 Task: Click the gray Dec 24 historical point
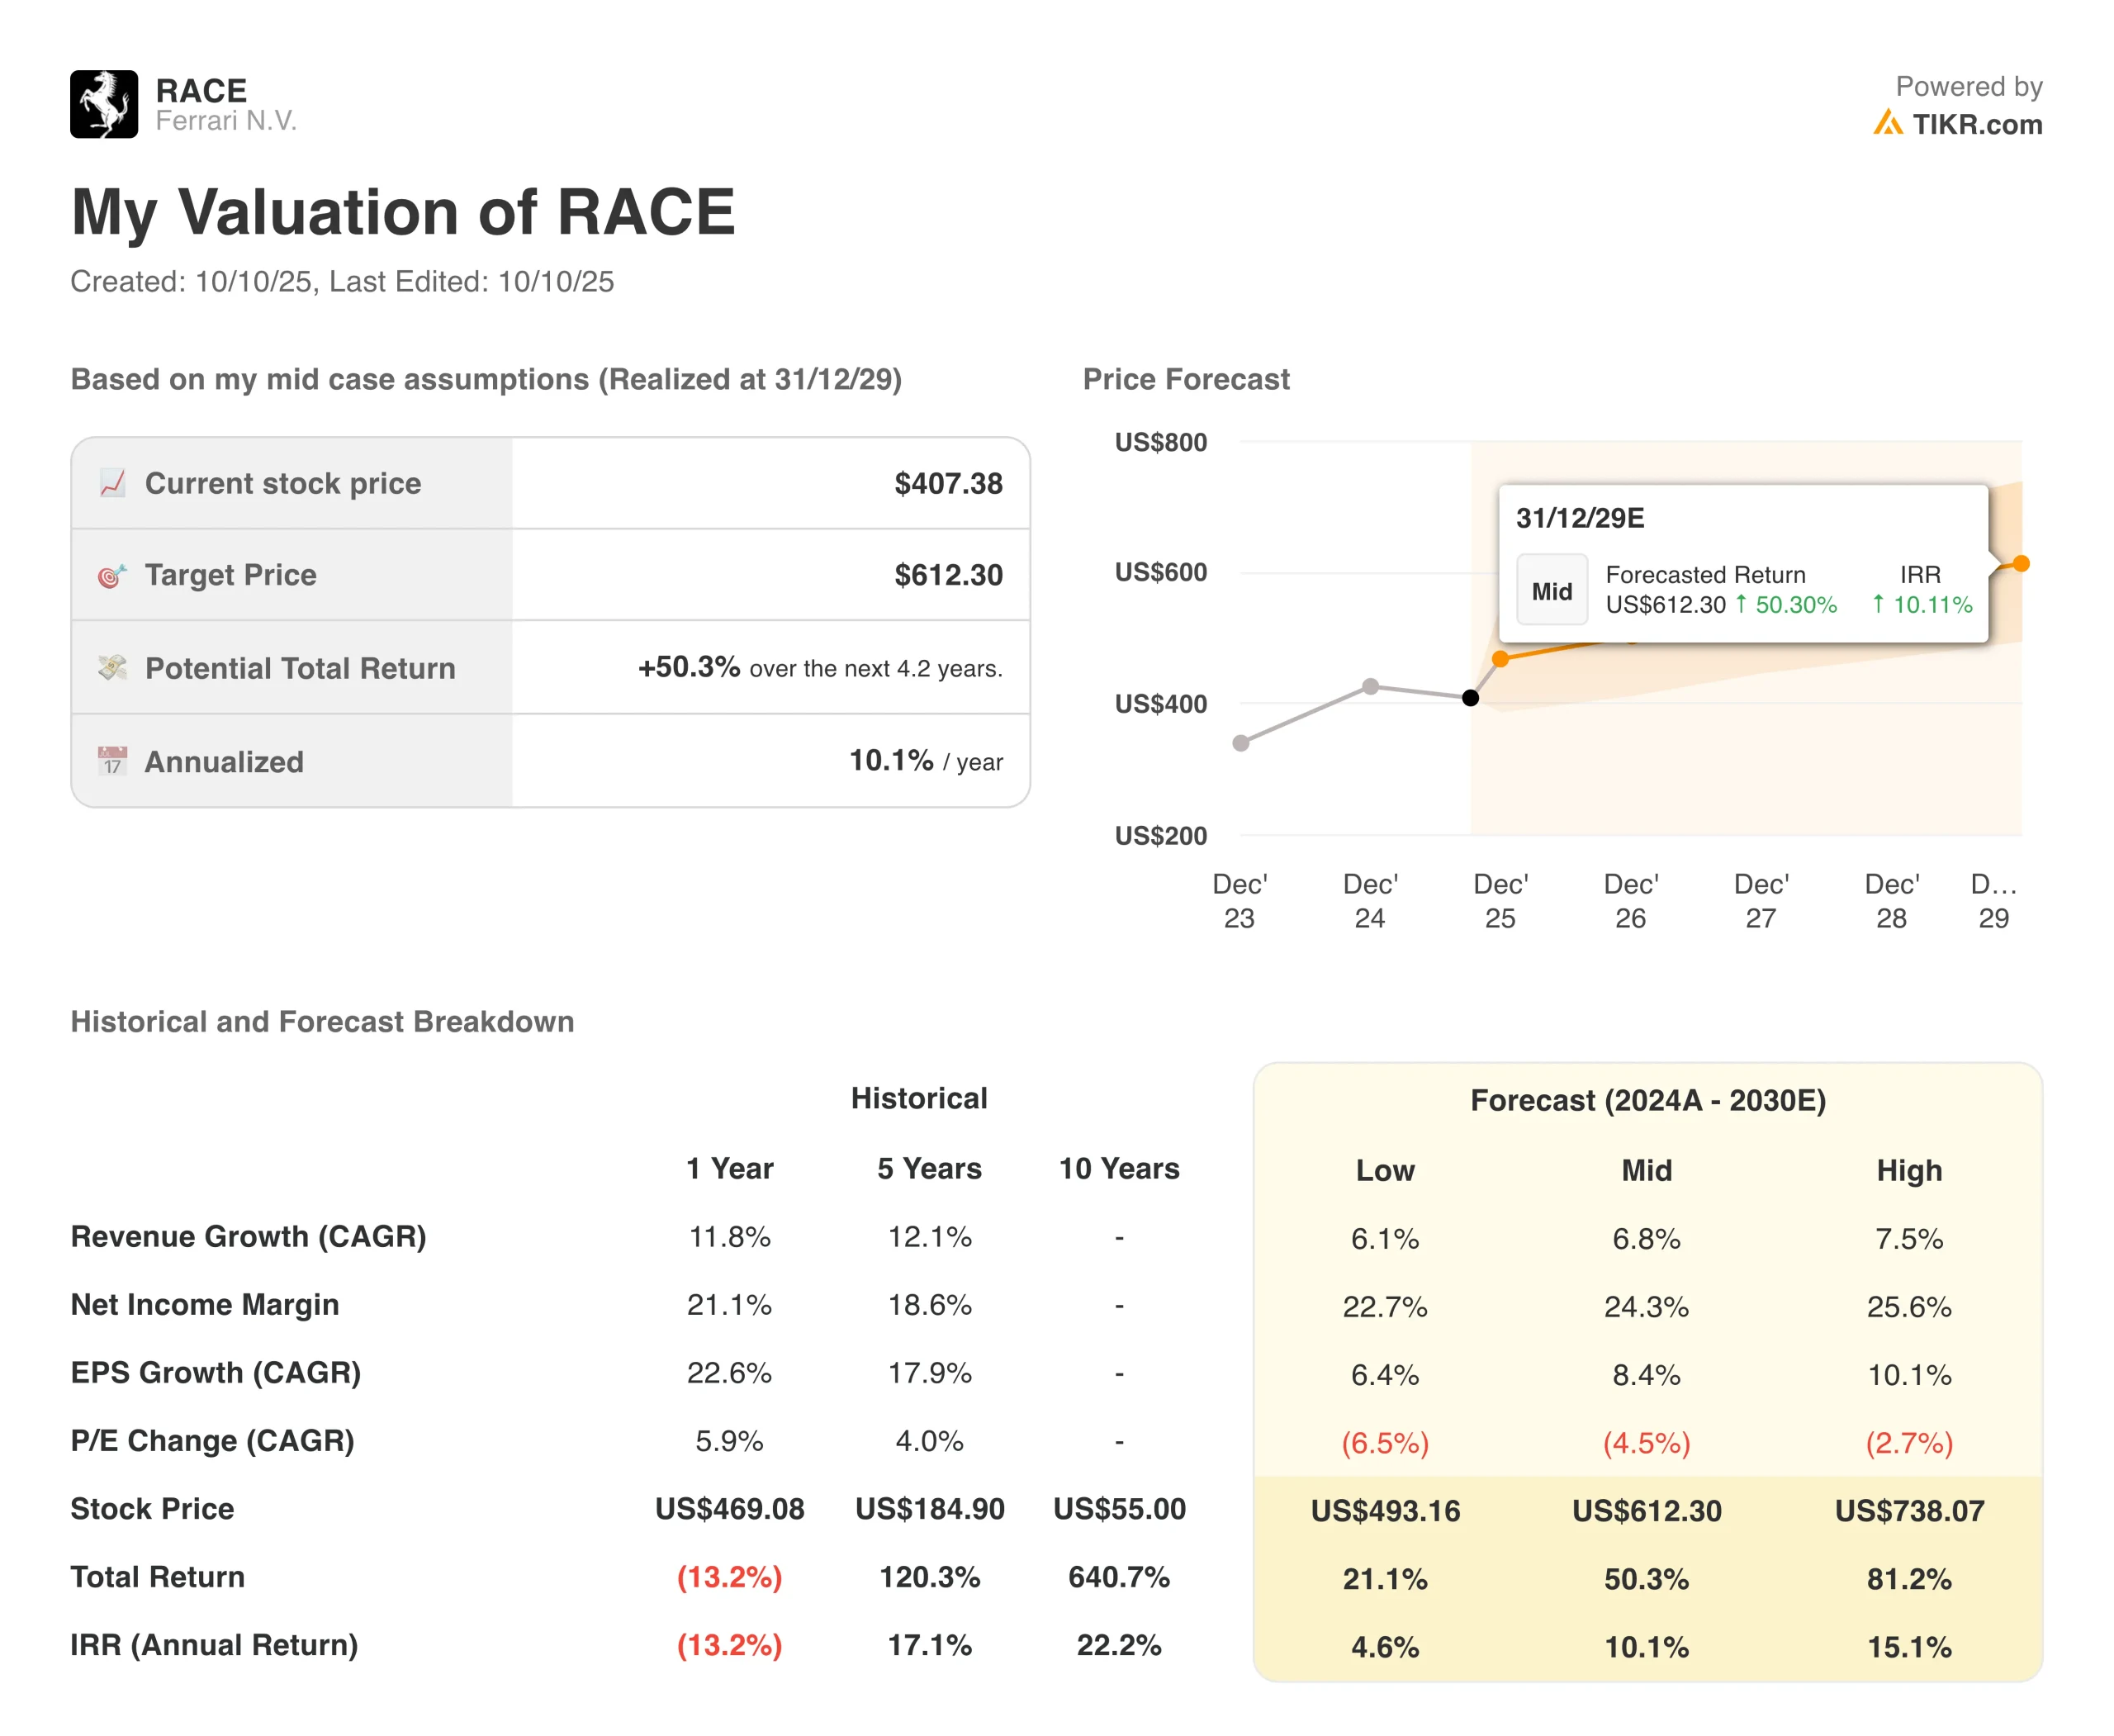(1370, 686)
